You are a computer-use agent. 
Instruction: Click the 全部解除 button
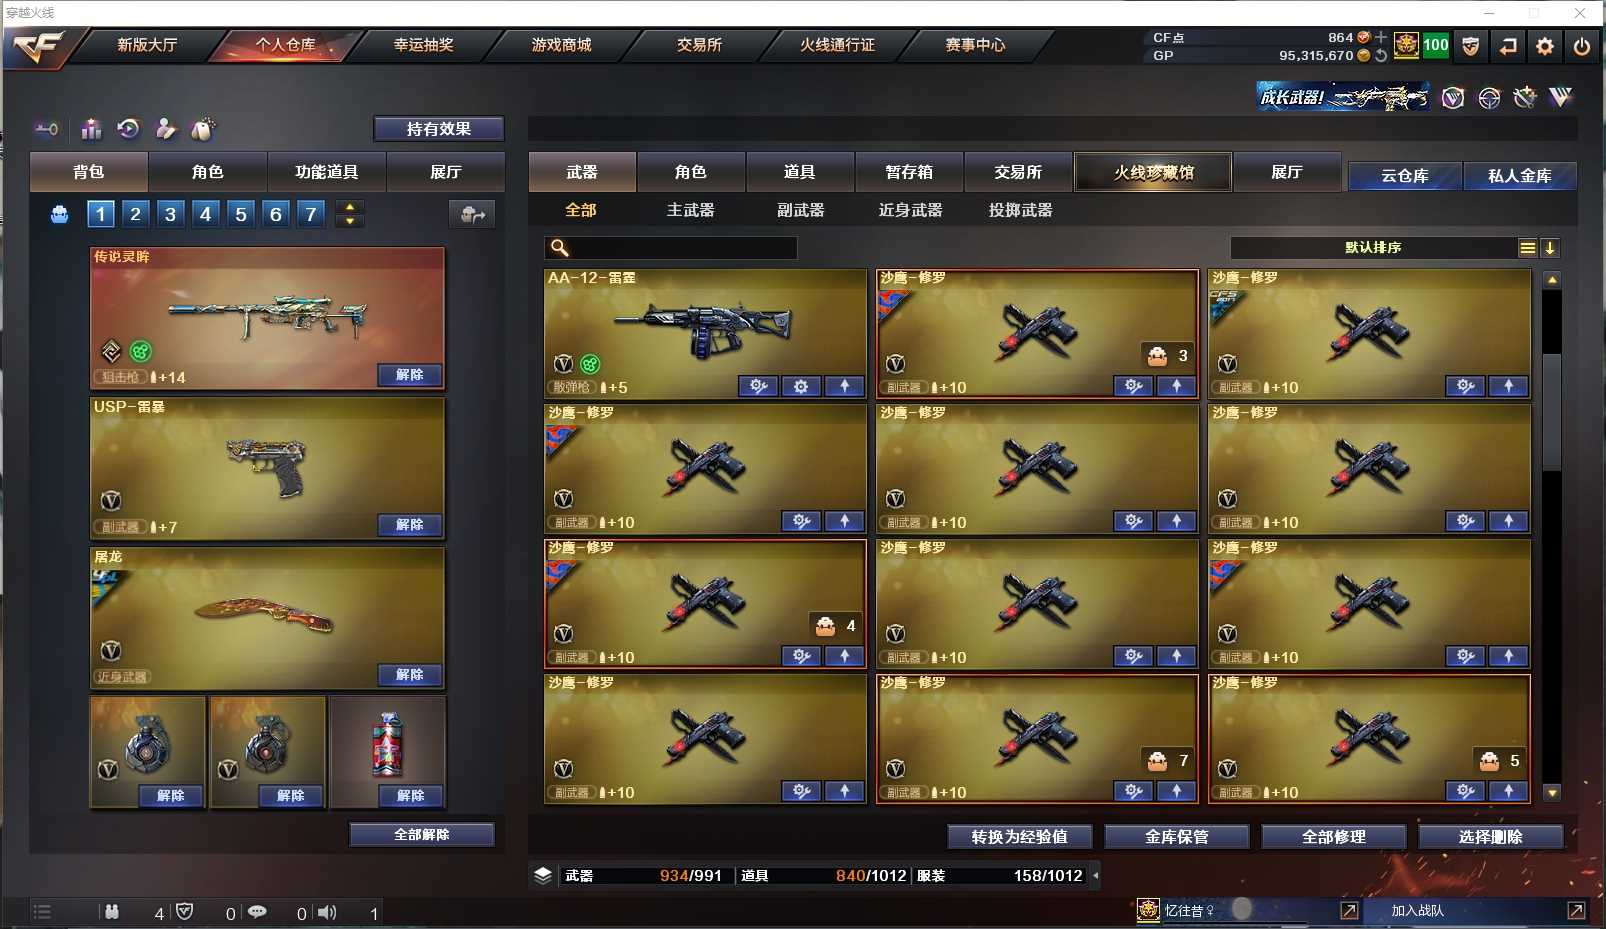pyautogui.click(x=422, y=834)
